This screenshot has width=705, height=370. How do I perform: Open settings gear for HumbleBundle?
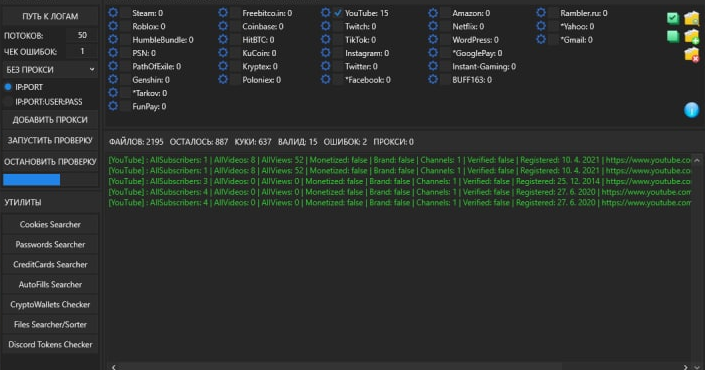click(113, 40)
